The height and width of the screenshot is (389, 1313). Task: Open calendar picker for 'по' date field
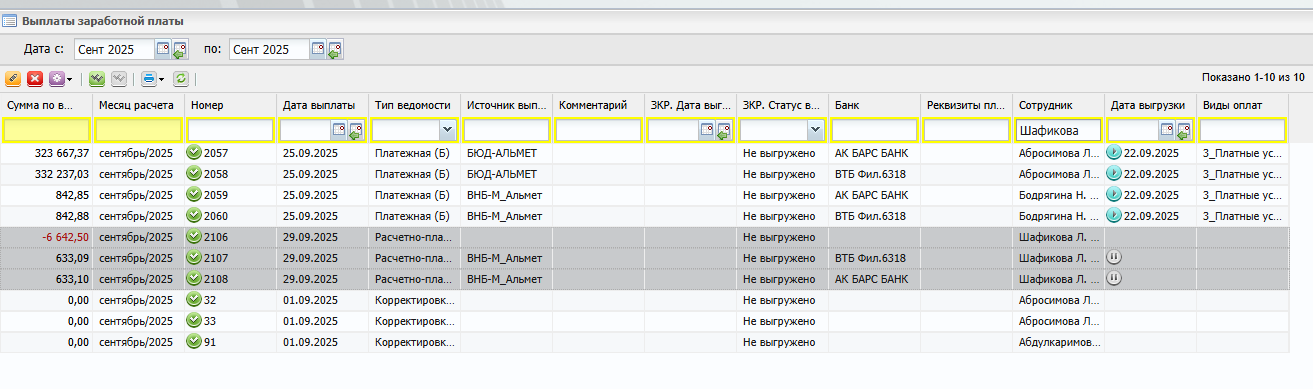(x=317, y=48)
